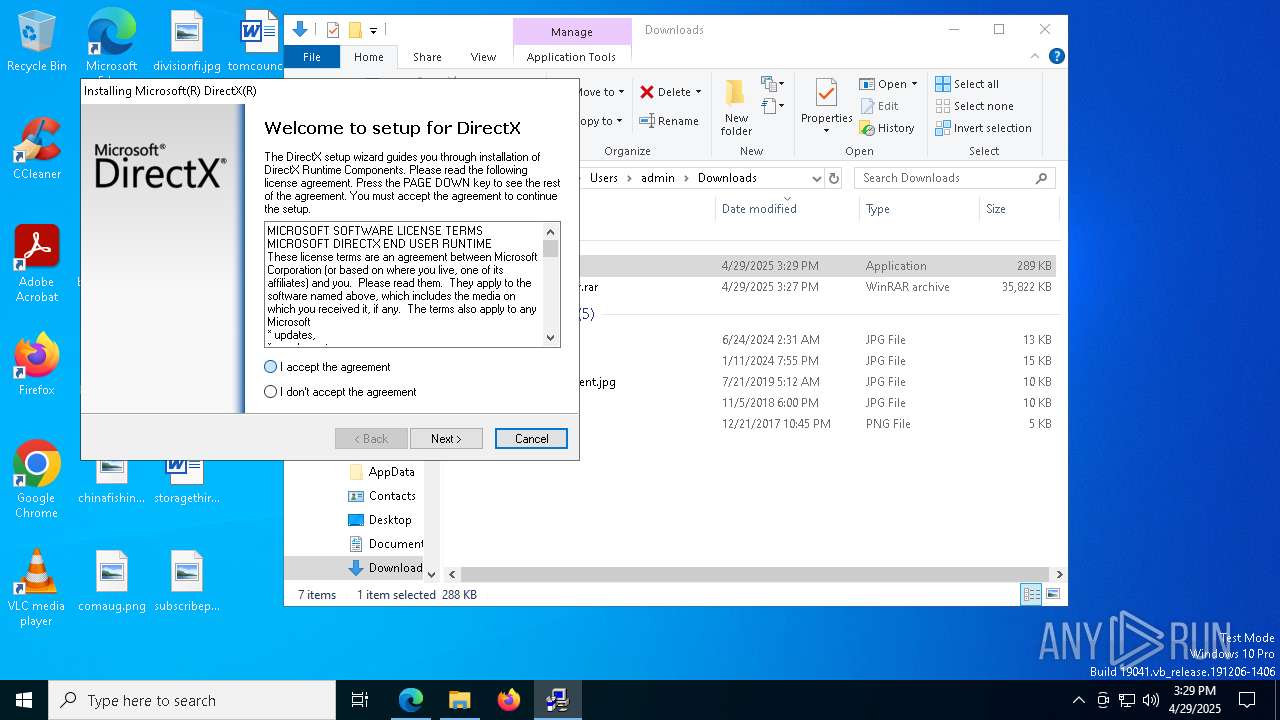Click the Manage contextual tab
Image resolution: width=1280 pixels, height=720 pixels.
coord(572,32)
